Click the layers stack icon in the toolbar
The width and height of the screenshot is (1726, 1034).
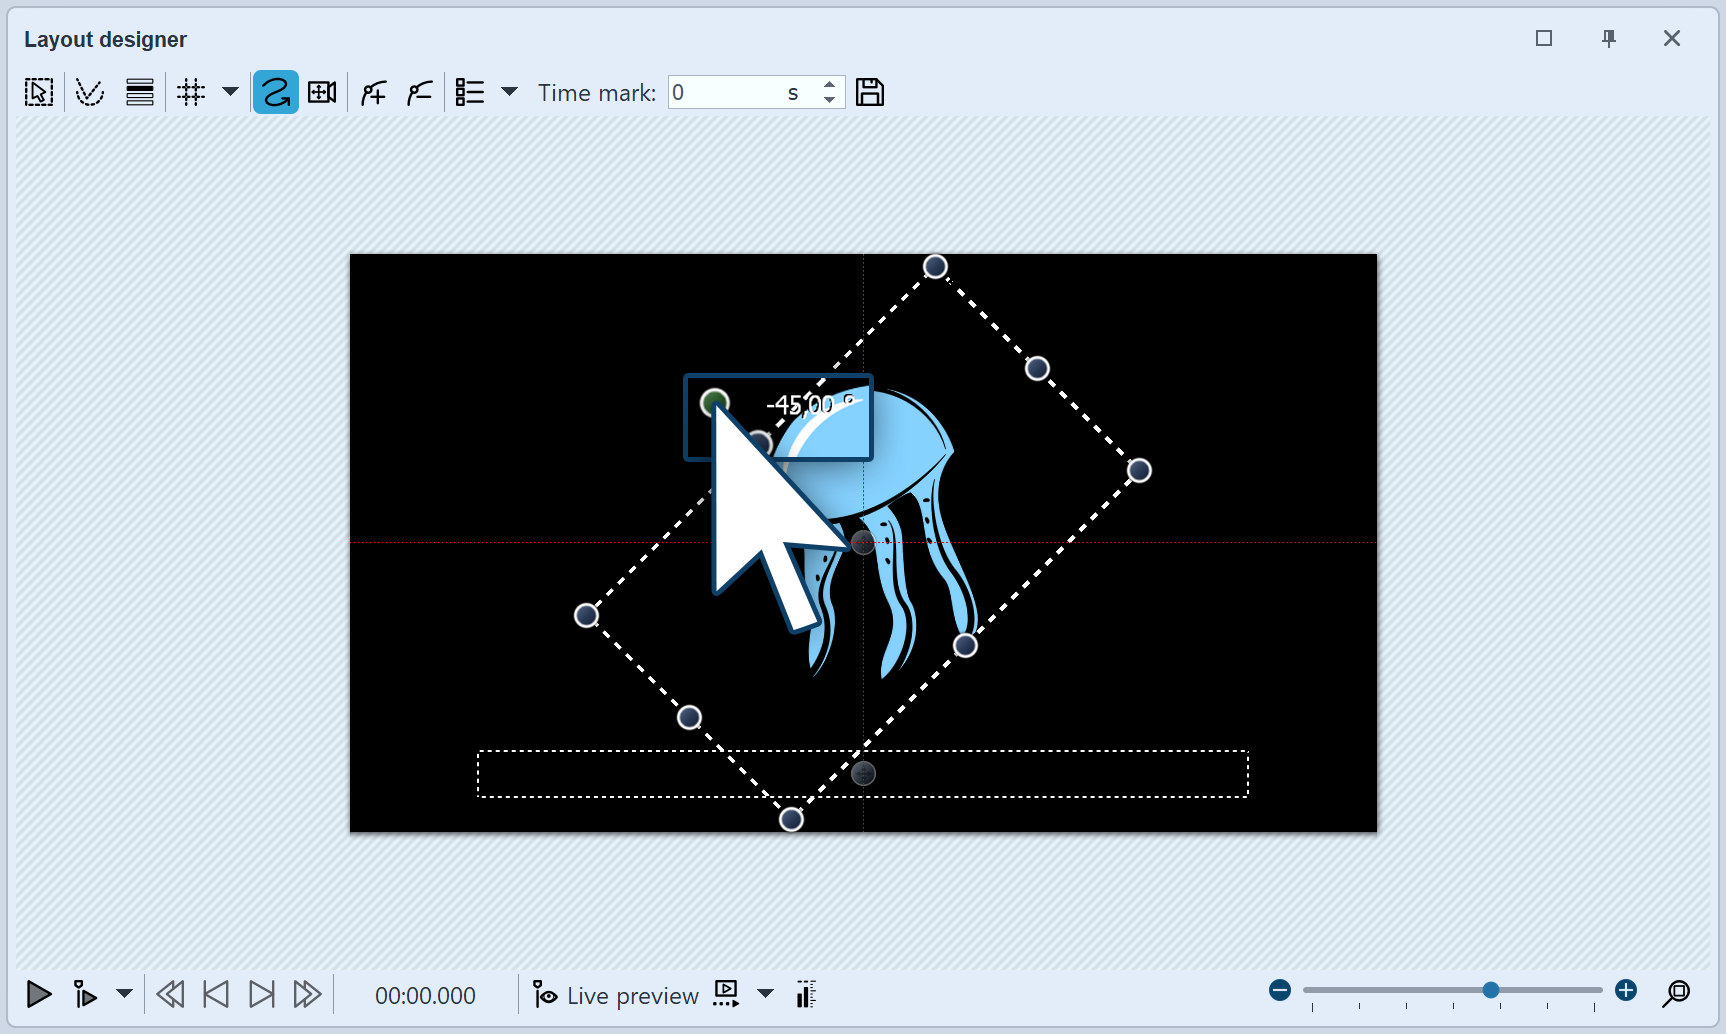click(139, 91)
